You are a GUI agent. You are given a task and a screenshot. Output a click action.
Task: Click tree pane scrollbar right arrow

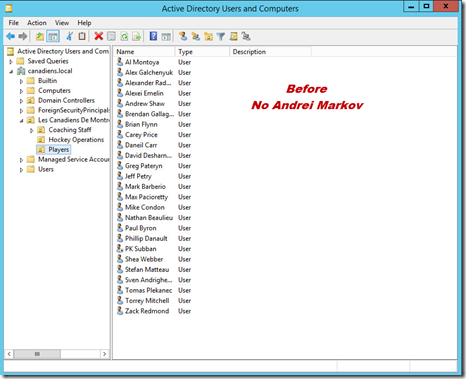click(105, 354)
